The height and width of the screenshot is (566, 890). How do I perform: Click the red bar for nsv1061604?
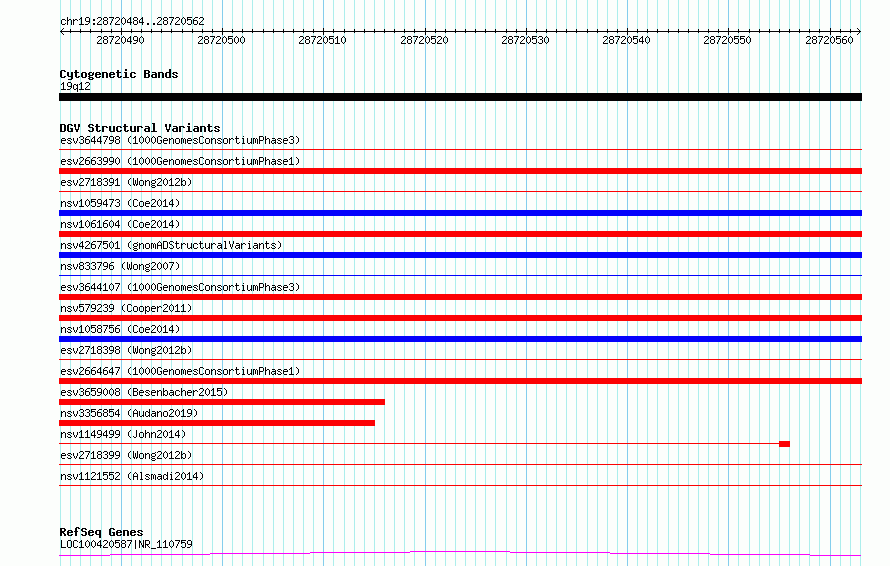[x=460, y=234]
